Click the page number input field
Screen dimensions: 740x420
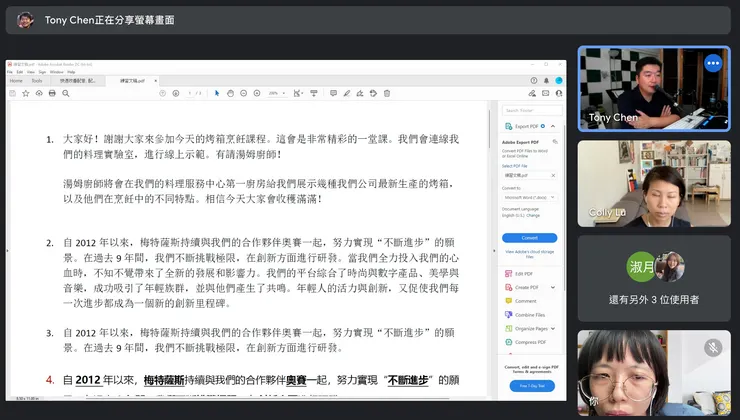190,93
